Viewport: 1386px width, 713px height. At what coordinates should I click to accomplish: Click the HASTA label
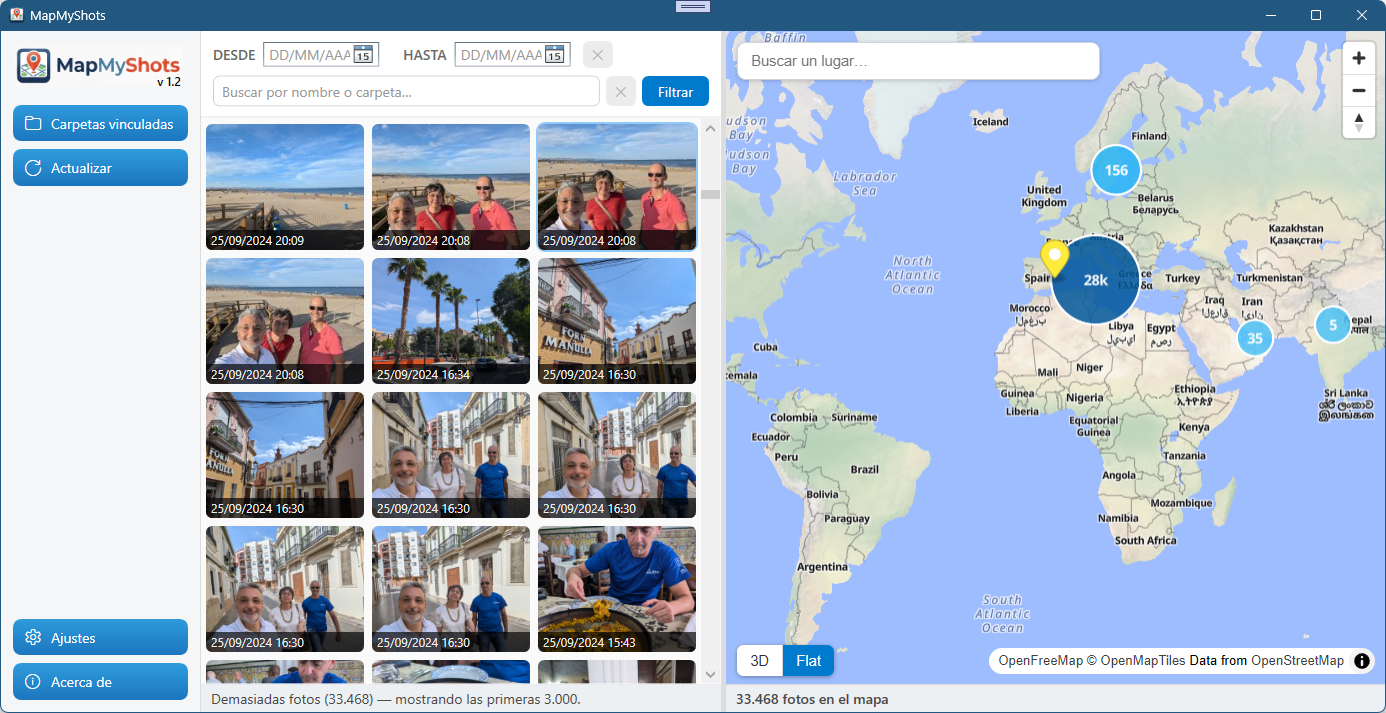(x=425, y=55)
